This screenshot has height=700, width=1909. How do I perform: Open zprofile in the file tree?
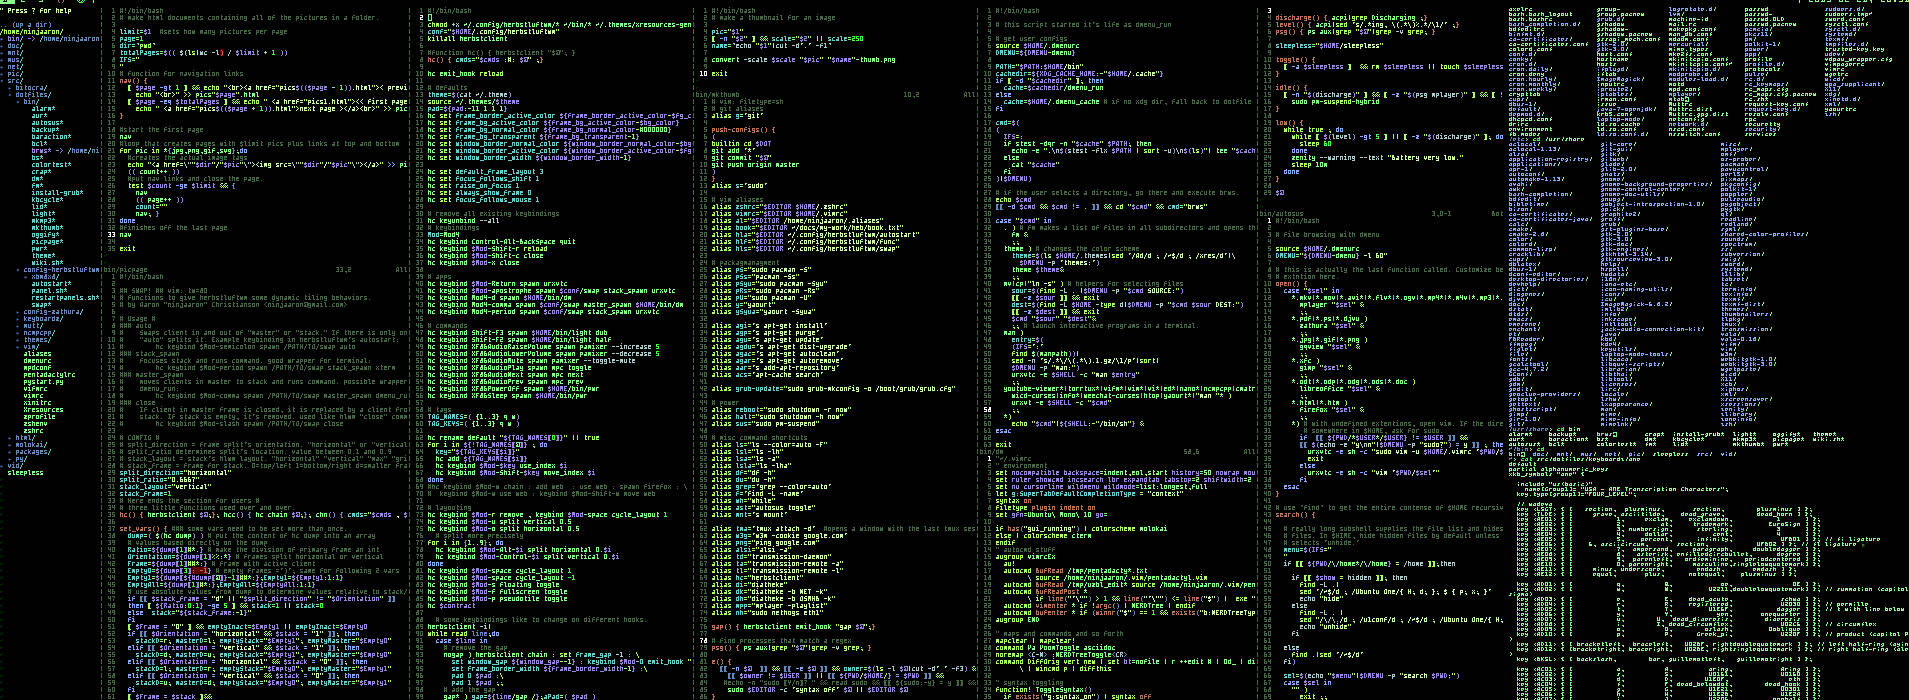point(40,416)
